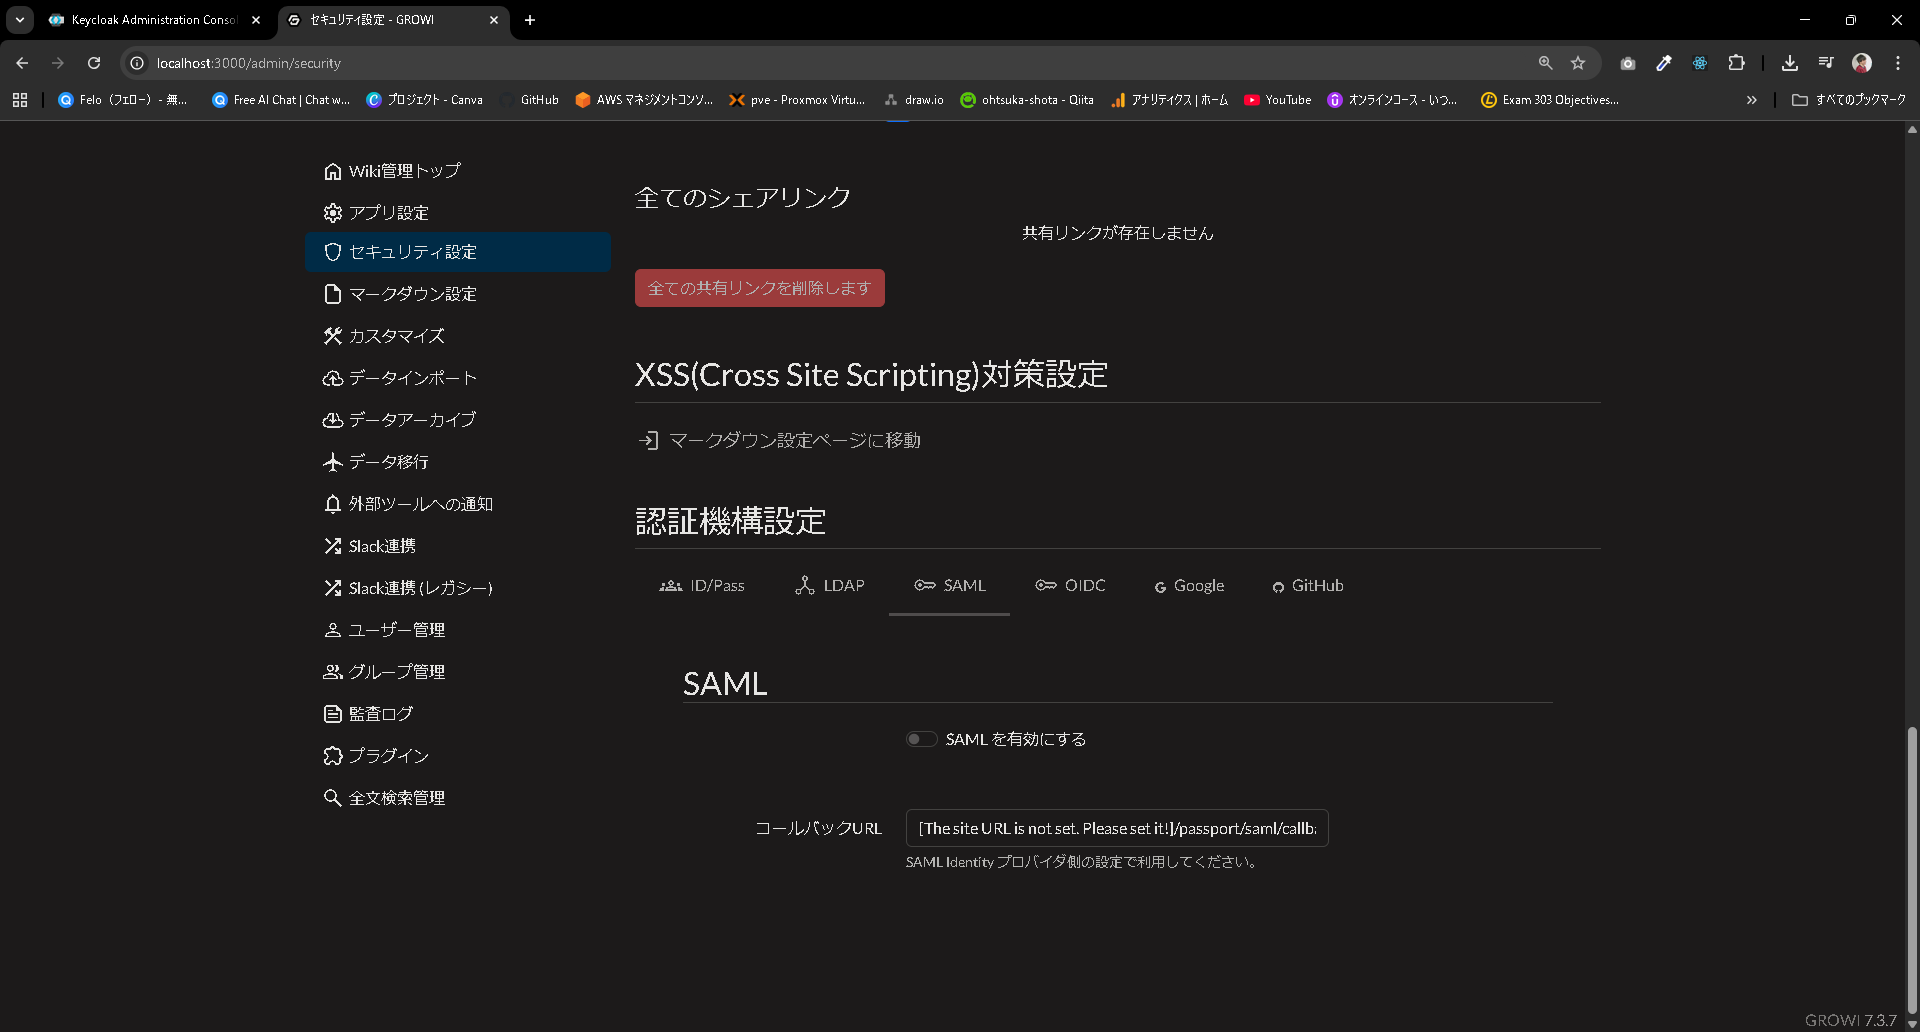View site information icon in address bar
1920x1032 pixels.
coord(138,63)
